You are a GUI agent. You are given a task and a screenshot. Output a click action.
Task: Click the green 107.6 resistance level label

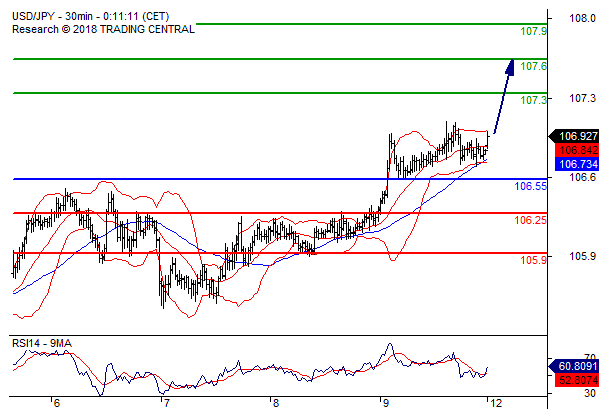point(533,66)
